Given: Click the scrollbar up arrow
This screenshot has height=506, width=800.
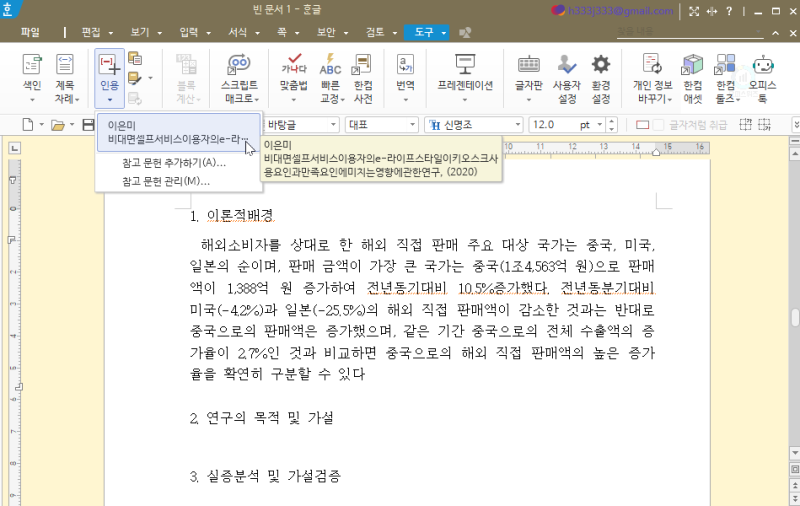Looking at the screenshot, I should point(794,154).
